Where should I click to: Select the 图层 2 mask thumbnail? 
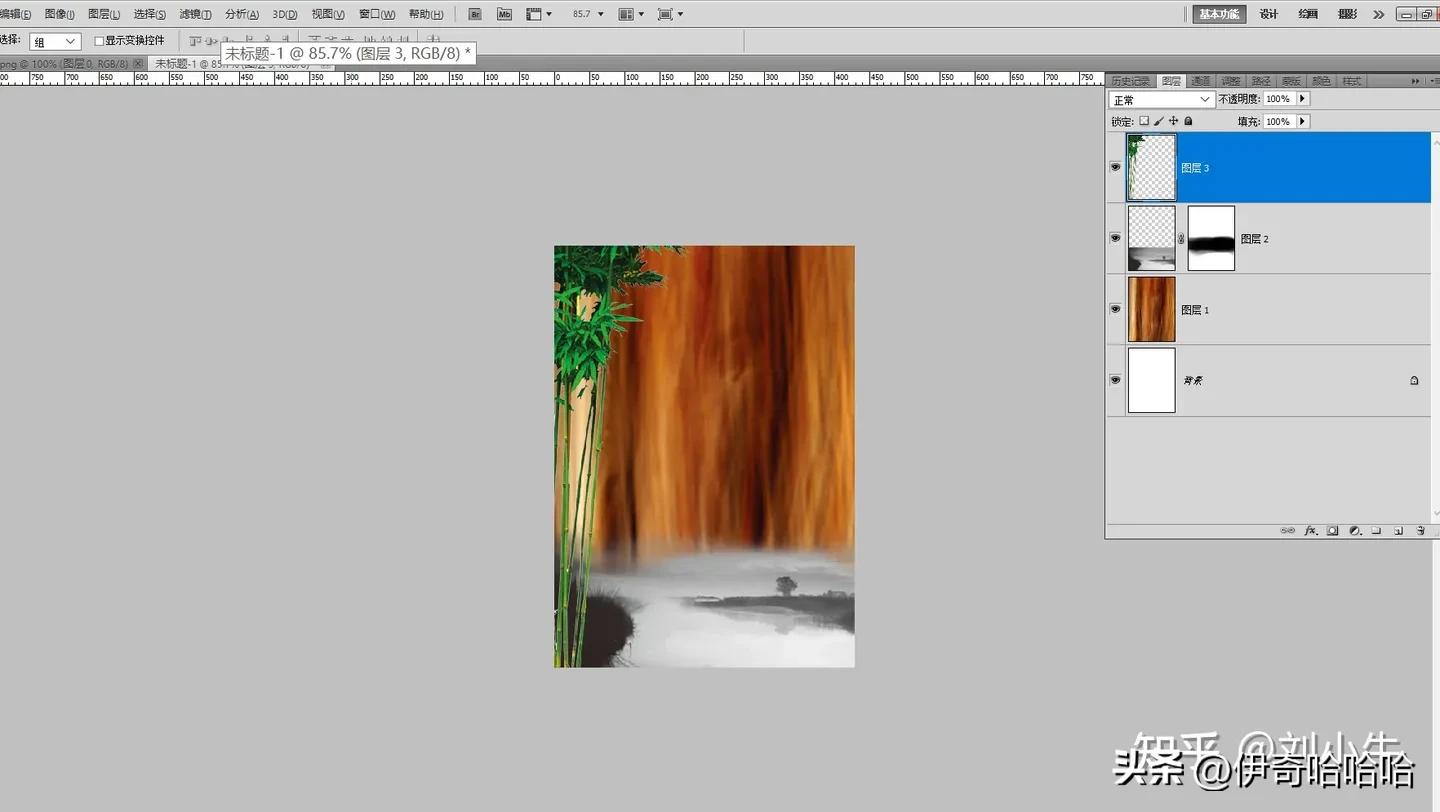(1211, 238)
